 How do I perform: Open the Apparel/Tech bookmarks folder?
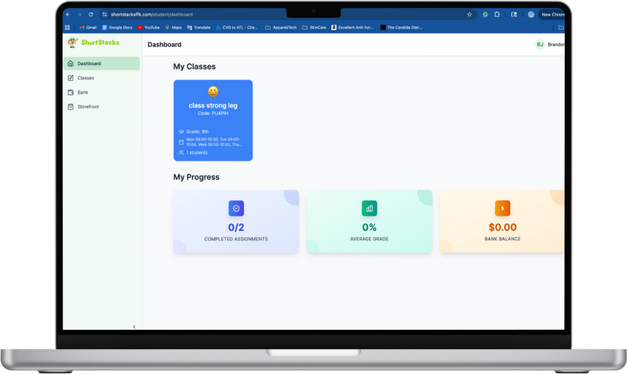281,28
